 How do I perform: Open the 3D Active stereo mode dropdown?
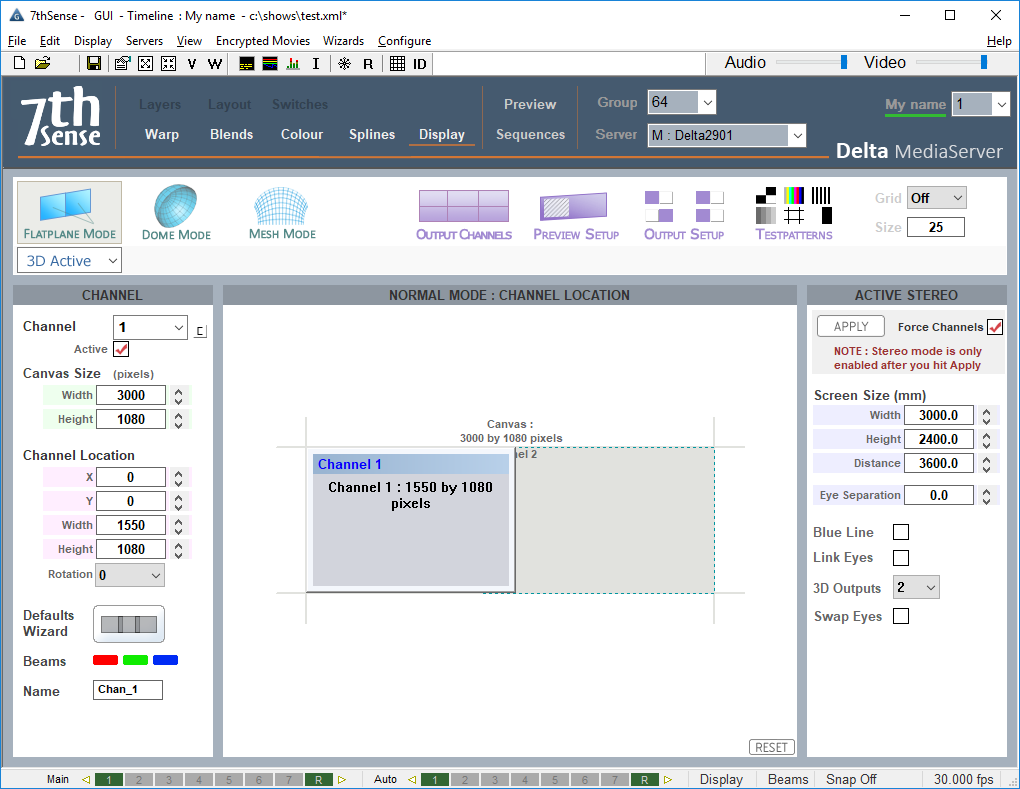tap(70, 261)
